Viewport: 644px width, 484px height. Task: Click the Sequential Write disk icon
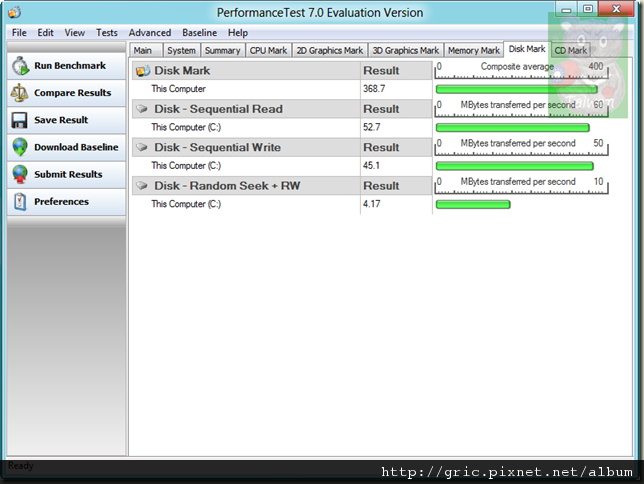[142, 147]
